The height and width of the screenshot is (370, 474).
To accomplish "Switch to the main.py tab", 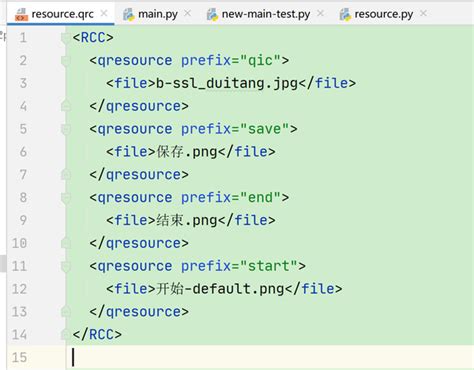I will coord(158,14).
